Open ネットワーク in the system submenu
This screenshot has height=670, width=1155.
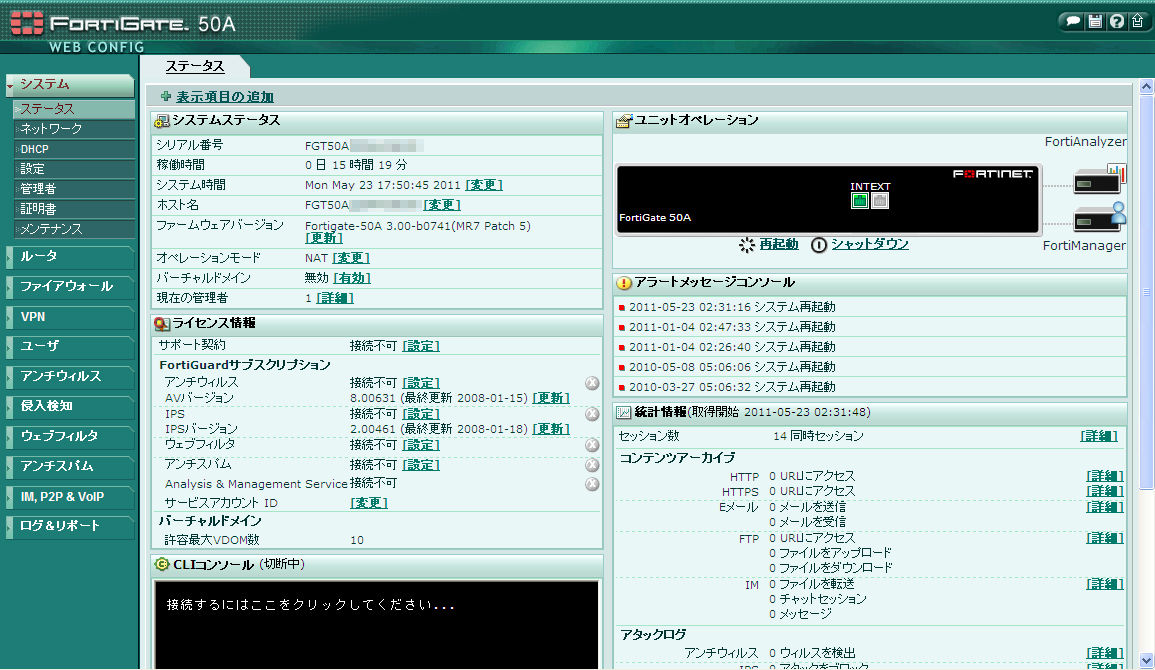tap(74, 129)
